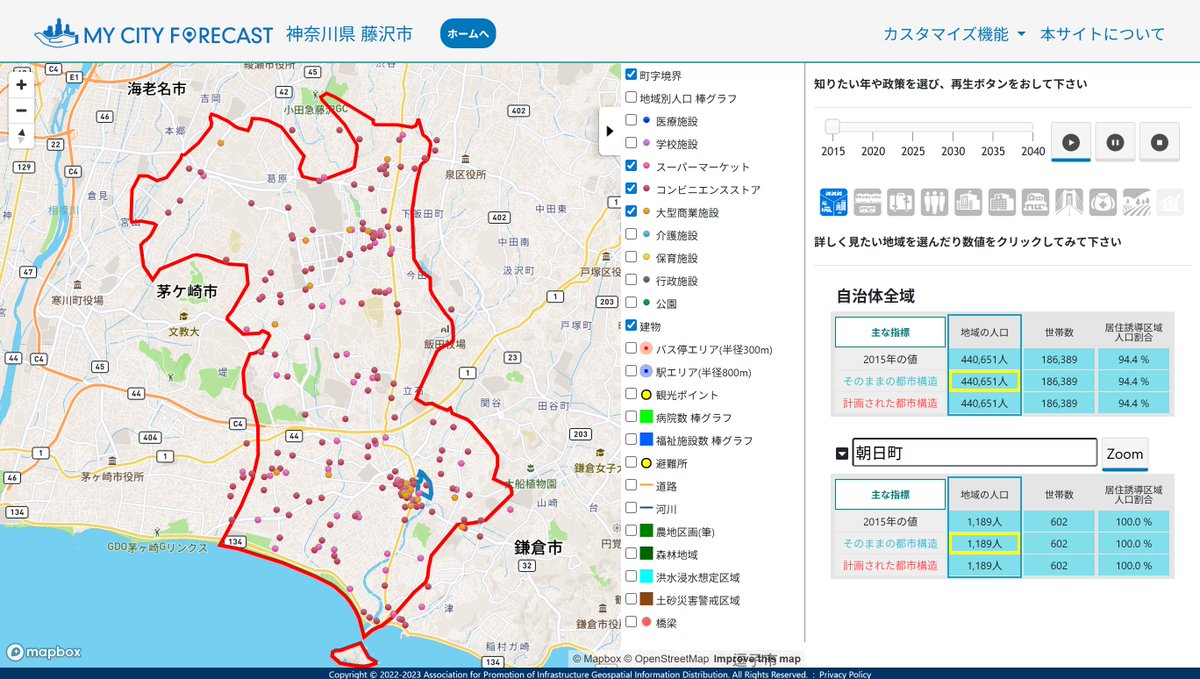Start the forecast playback with play button

(1070, 142)
